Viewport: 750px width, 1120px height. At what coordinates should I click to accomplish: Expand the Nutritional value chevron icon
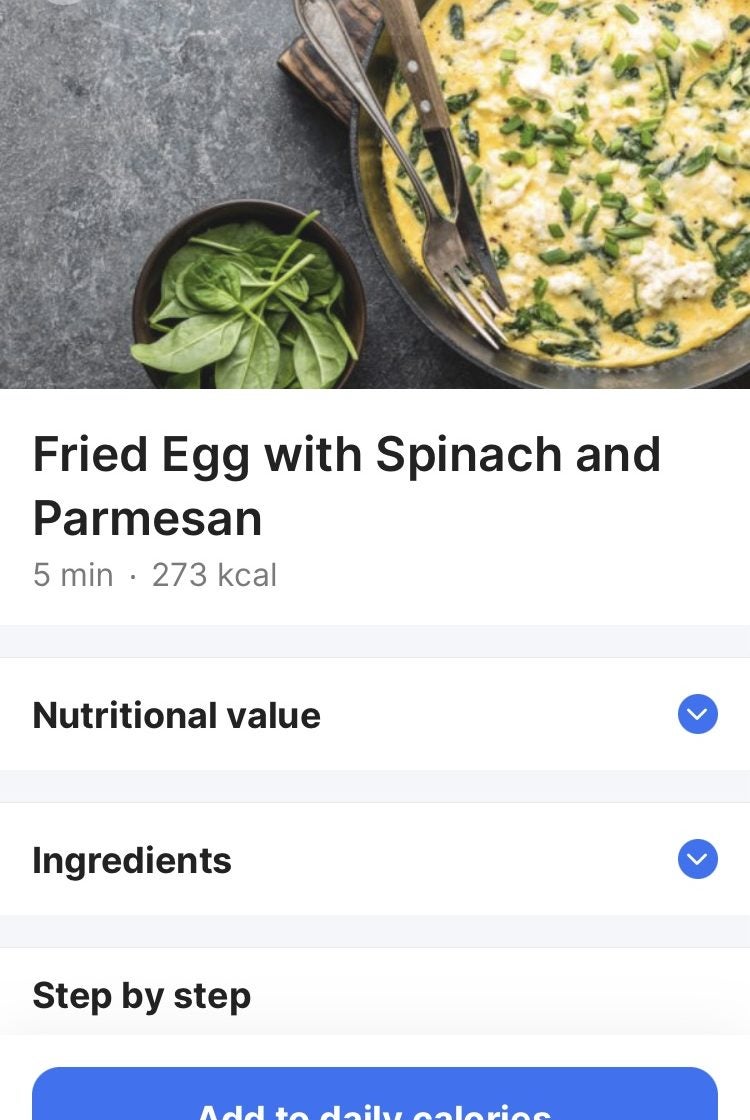(697, 714)
